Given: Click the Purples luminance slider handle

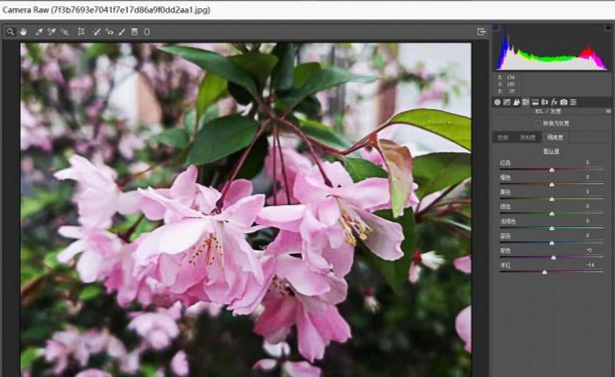Looking at the screenshot, I should (553, 258).
